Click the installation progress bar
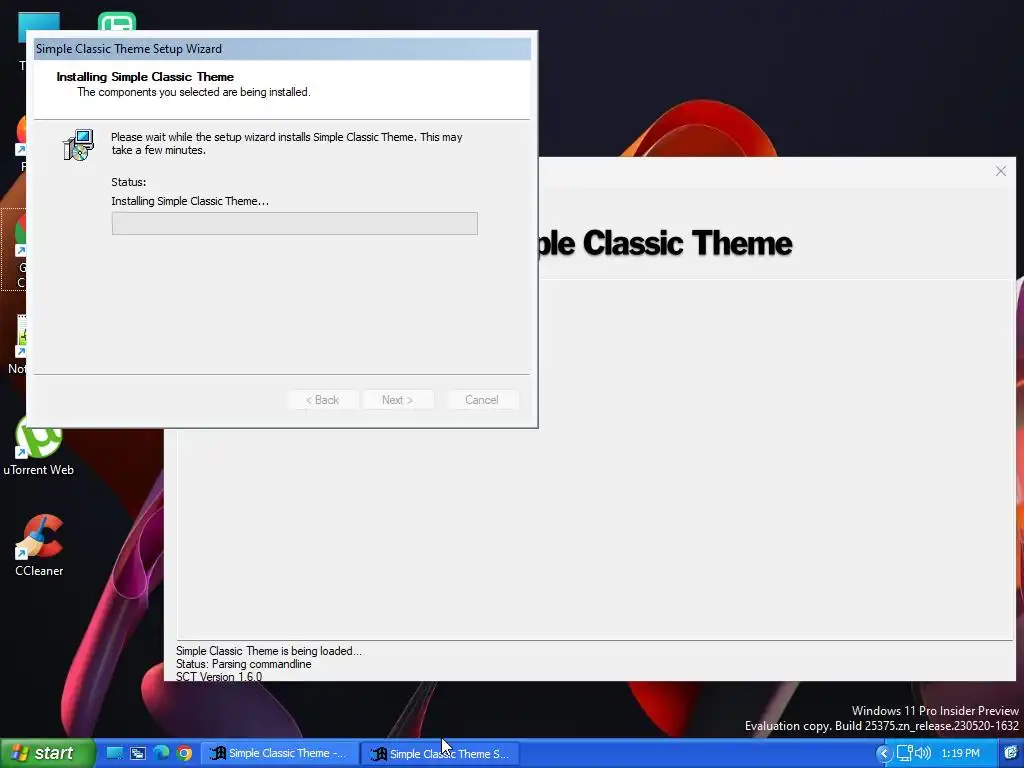Screen dimensions: 1024x768 point(295,223)
